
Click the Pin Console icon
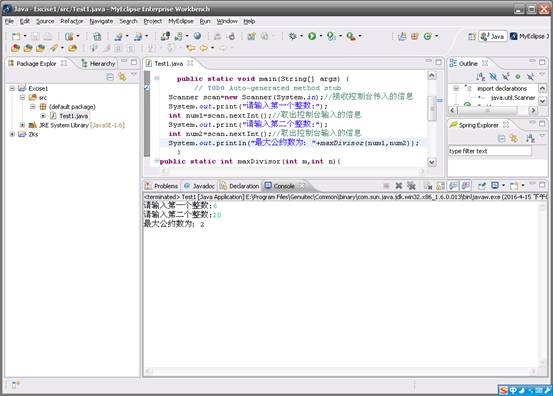481,185
